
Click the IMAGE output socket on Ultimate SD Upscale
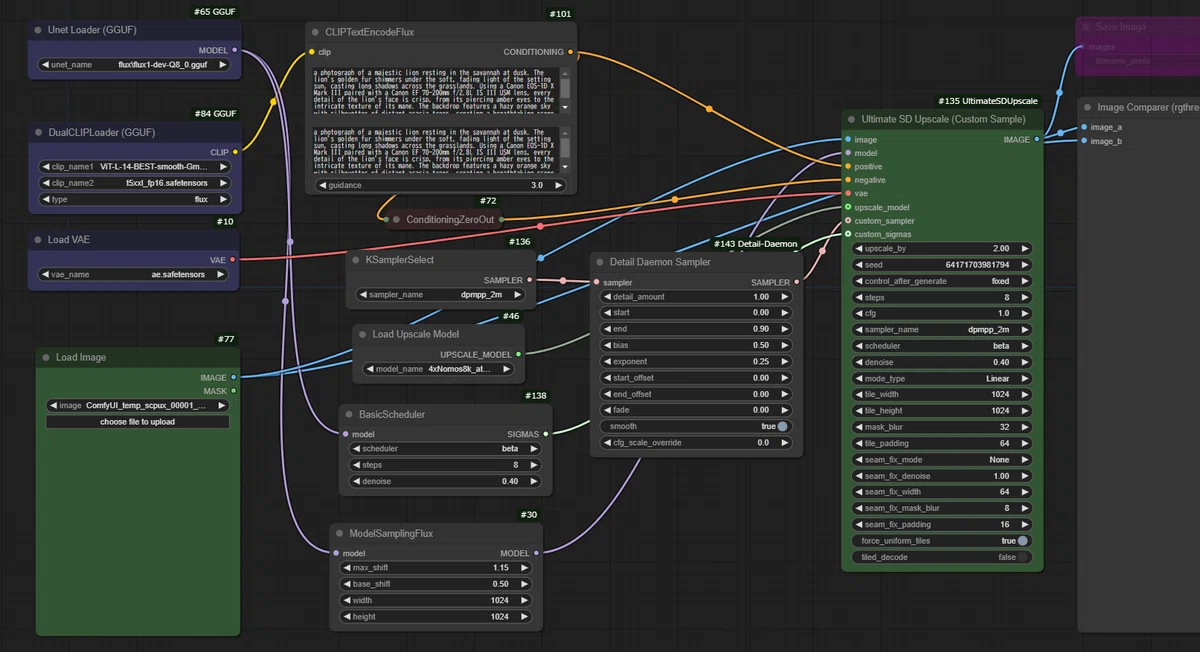[1037, 140]
